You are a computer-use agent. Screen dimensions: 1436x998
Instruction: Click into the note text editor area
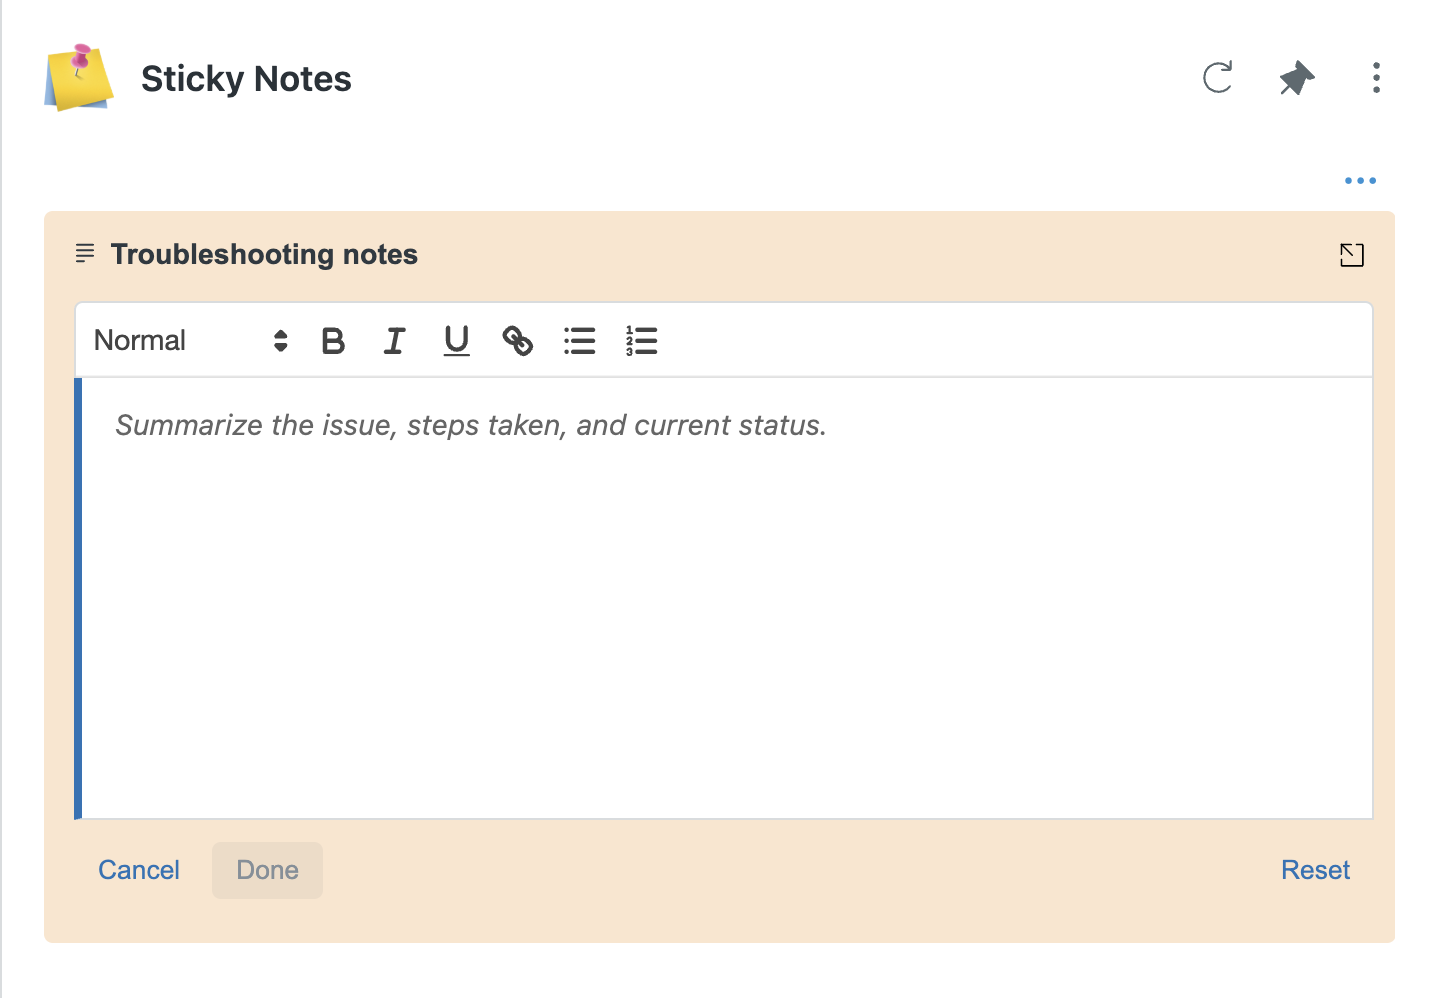[x=727, y=598]
